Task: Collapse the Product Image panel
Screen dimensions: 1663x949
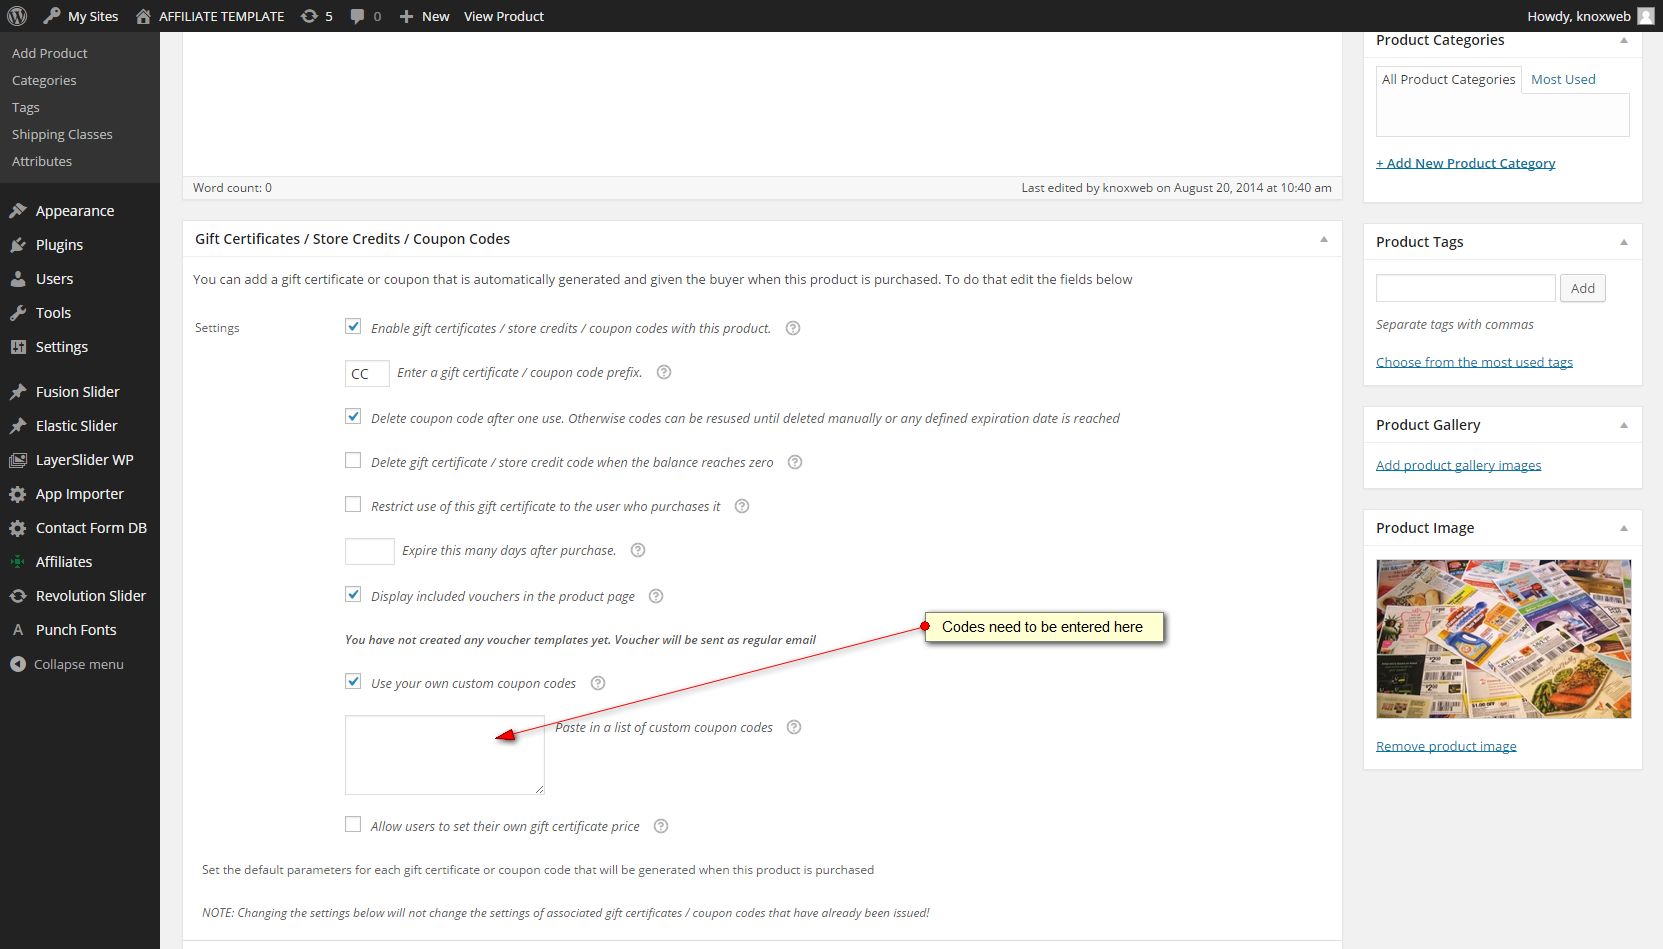Action: pos(1623,528)
